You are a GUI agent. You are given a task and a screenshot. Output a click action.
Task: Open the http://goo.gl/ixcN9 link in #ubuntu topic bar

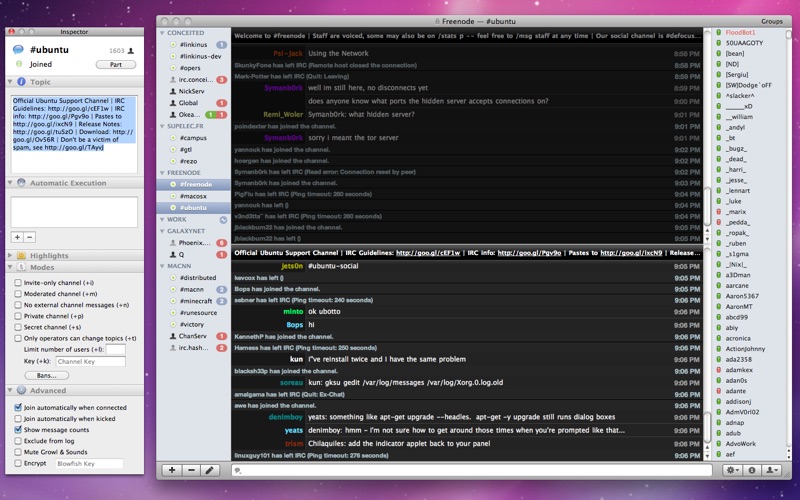pyautogui.click(x=631, y=253)
